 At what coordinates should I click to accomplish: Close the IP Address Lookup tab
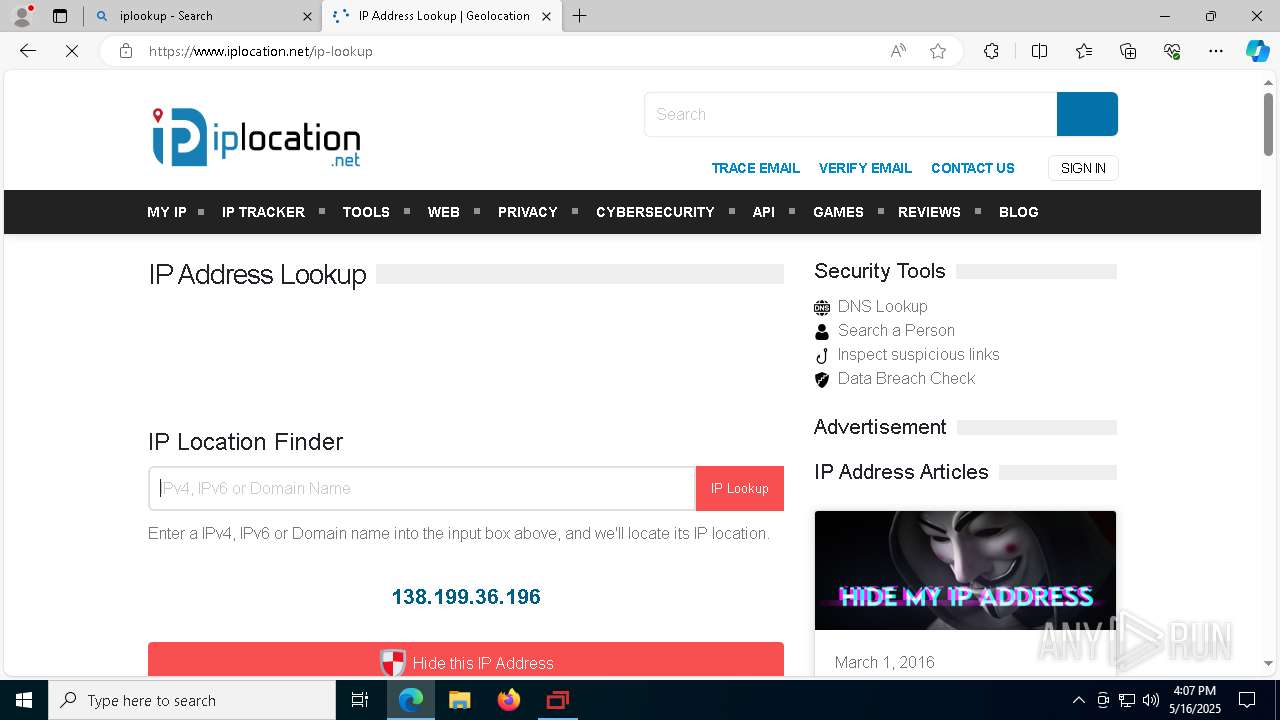pyautogui.click(x=546, y=16)
